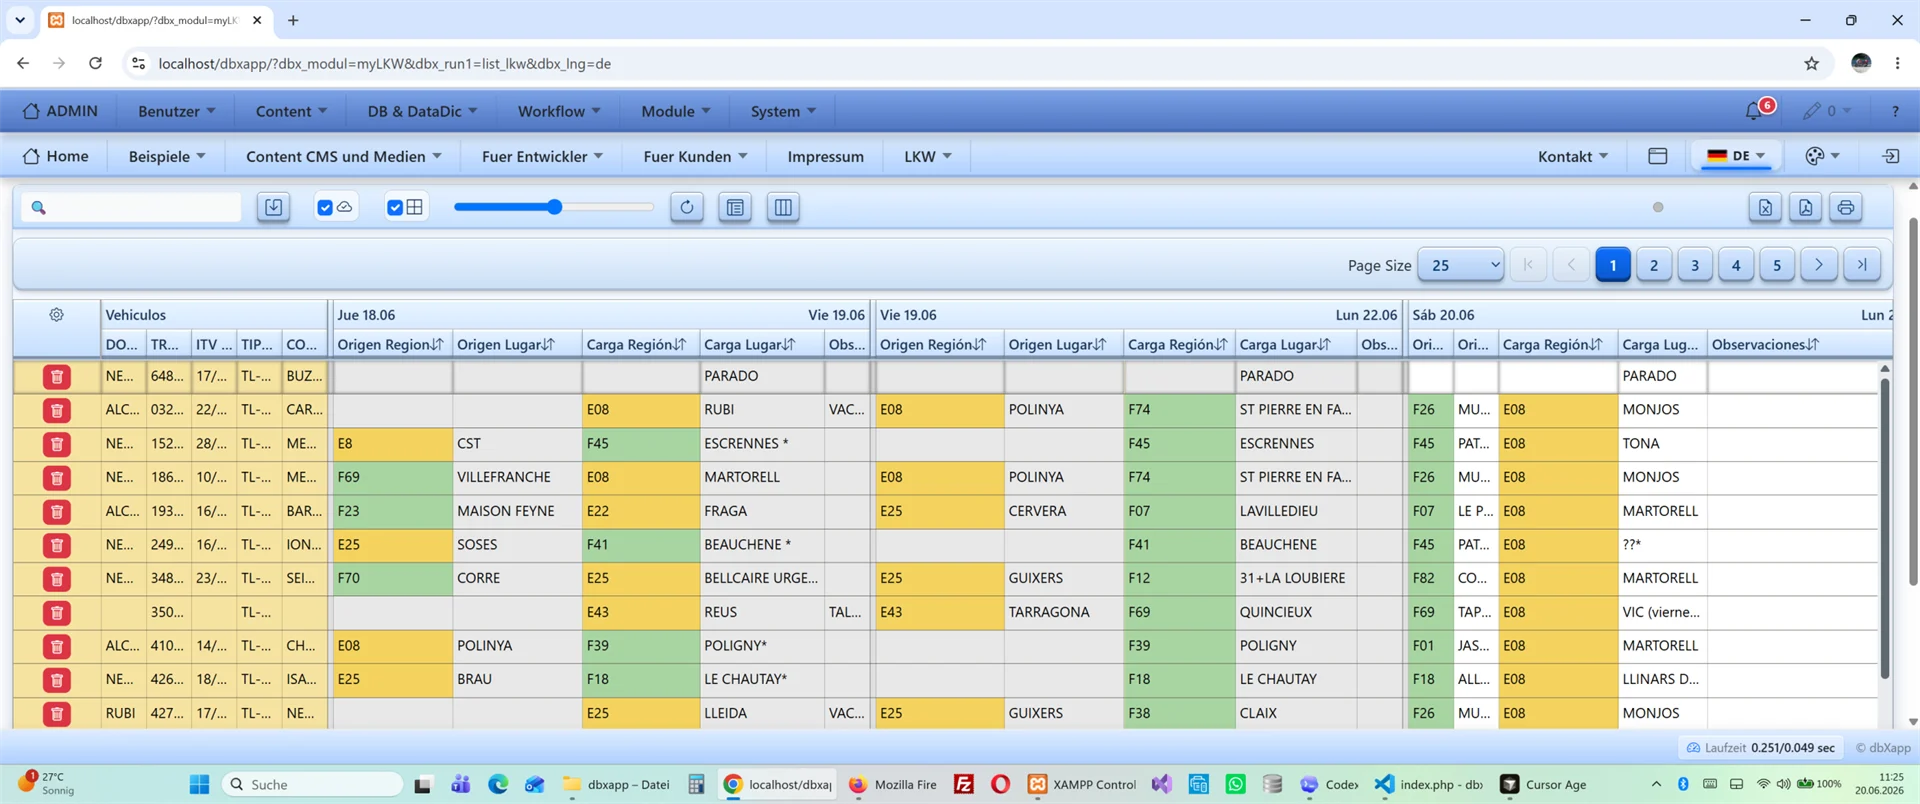This screenshot has height=804, width=1920.
Task: Click the question mark help icon
Action: (1895, 111)
